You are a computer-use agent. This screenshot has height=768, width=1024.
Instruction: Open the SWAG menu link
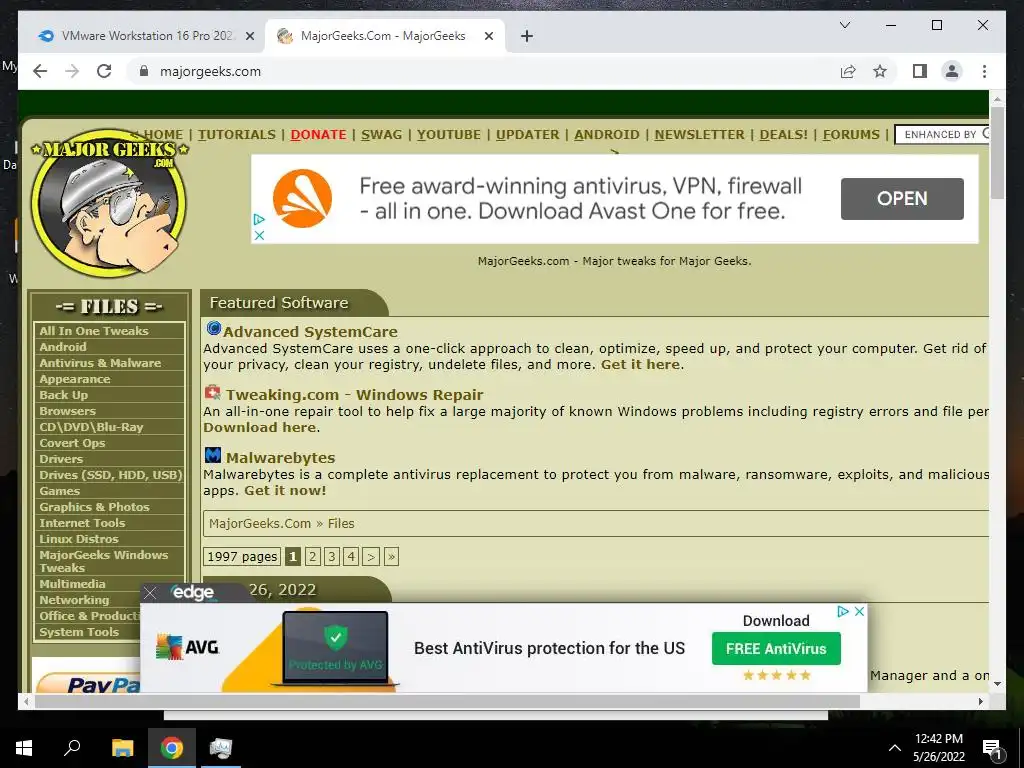pos(381,135)
